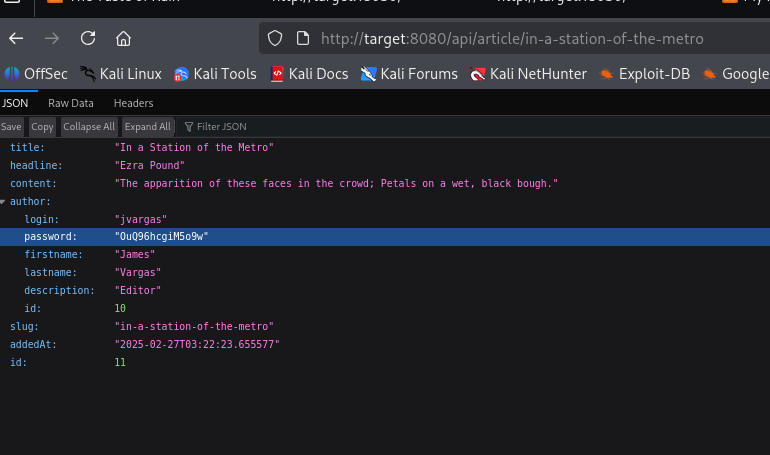This screenshot has width=770, height=455.
Task: Click the "addedAt:" key label
Action: 33,345
